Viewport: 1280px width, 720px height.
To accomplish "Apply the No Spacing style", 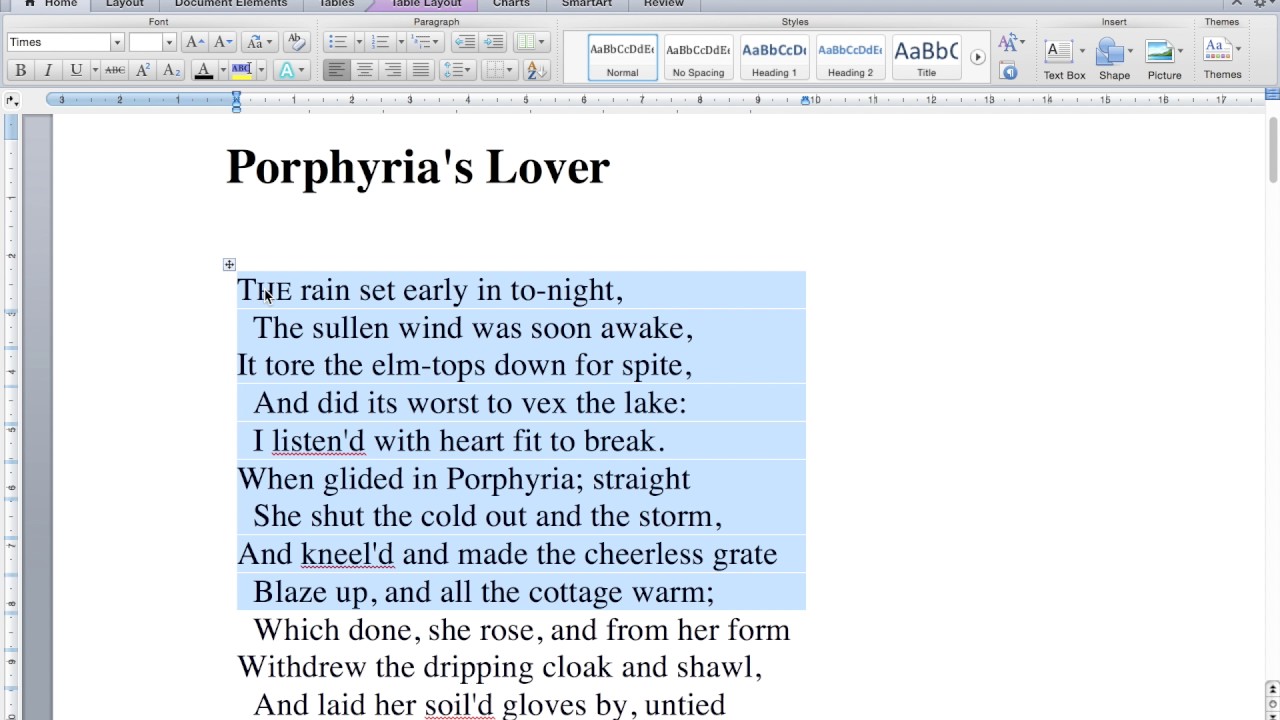I will (x=698, y=58).
